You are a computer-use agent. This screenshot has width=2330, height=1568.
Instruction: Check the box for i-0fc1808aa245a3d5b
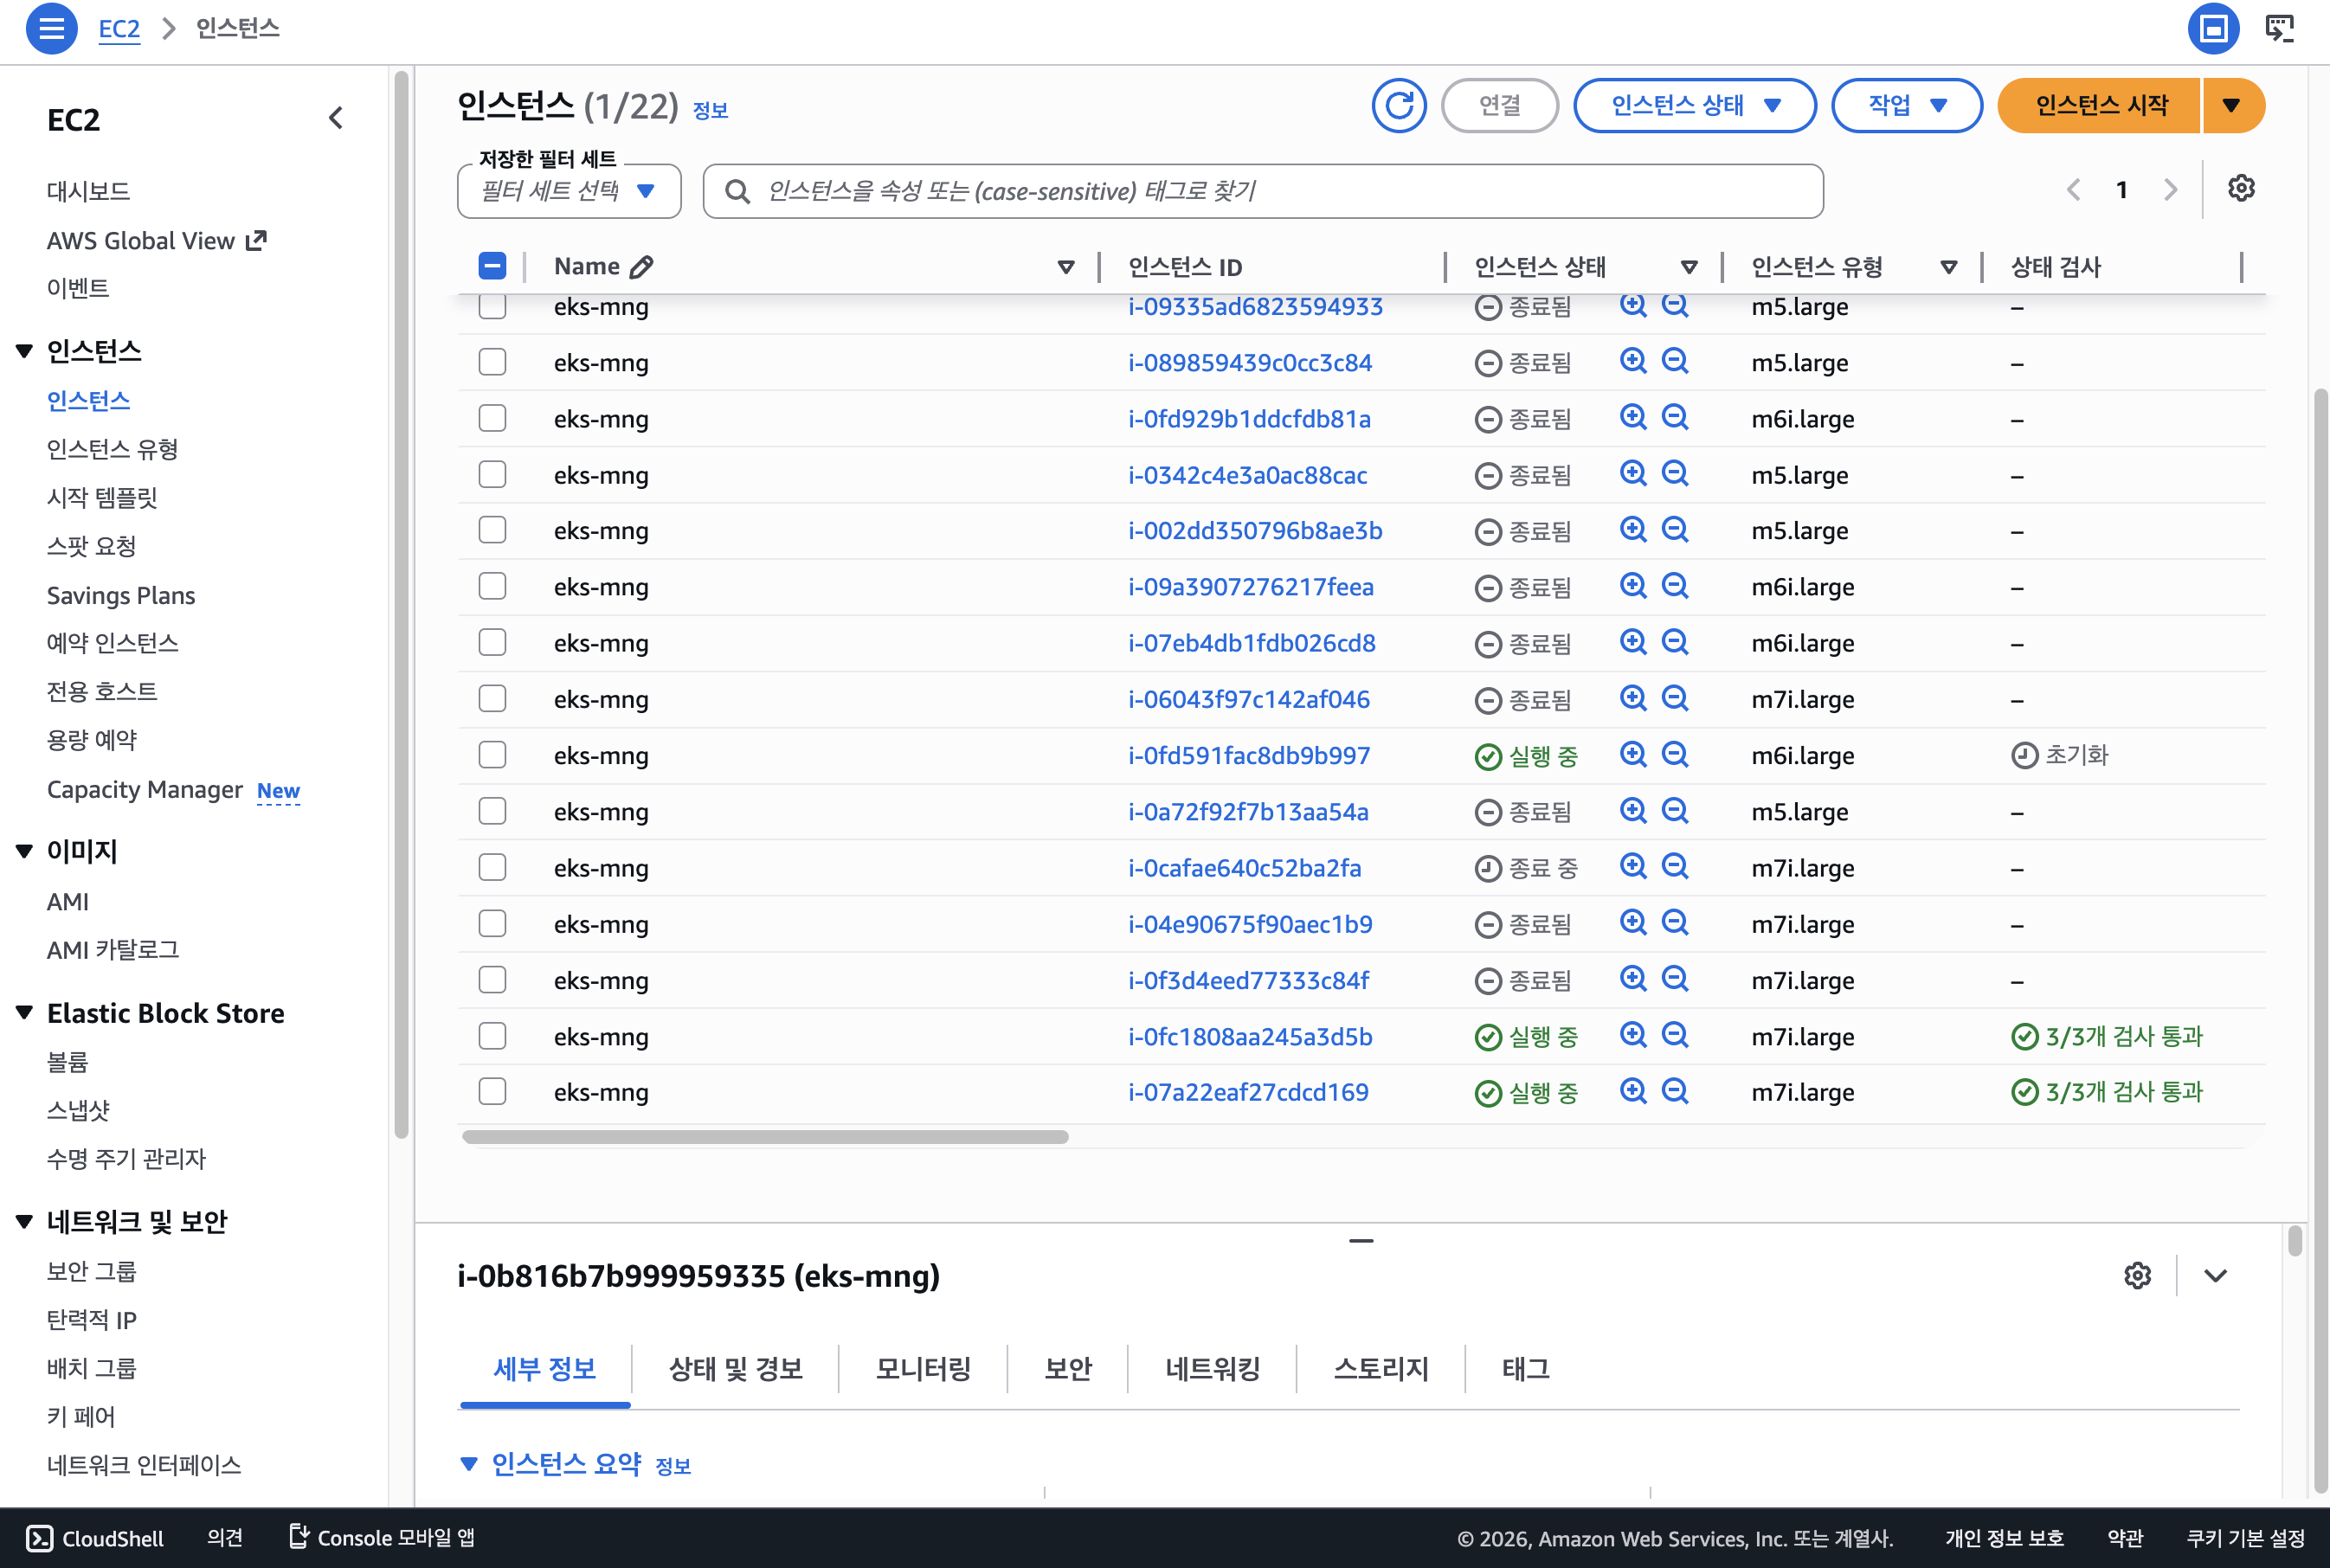[492, 1036]
